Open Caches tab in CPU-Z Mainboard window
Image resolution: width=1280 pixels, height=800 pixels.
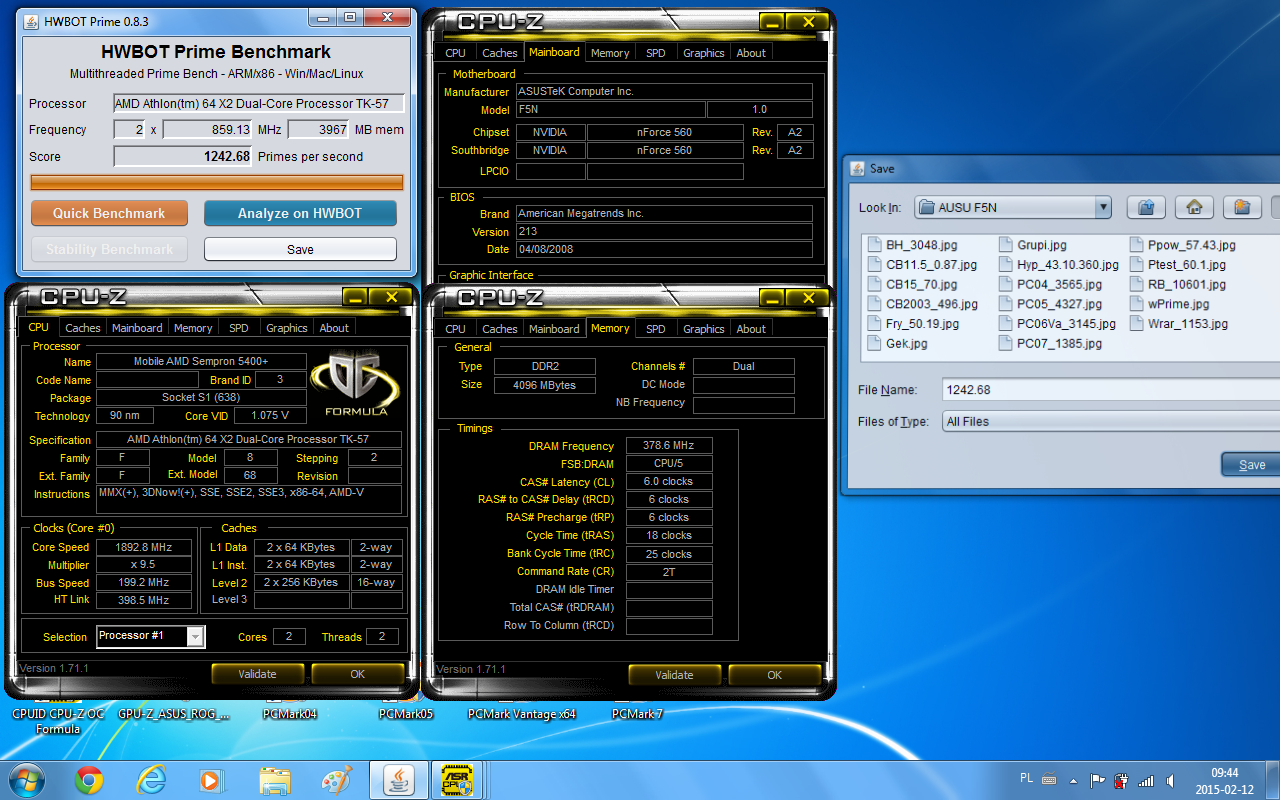pyautogui.click(x=499, y=53)
